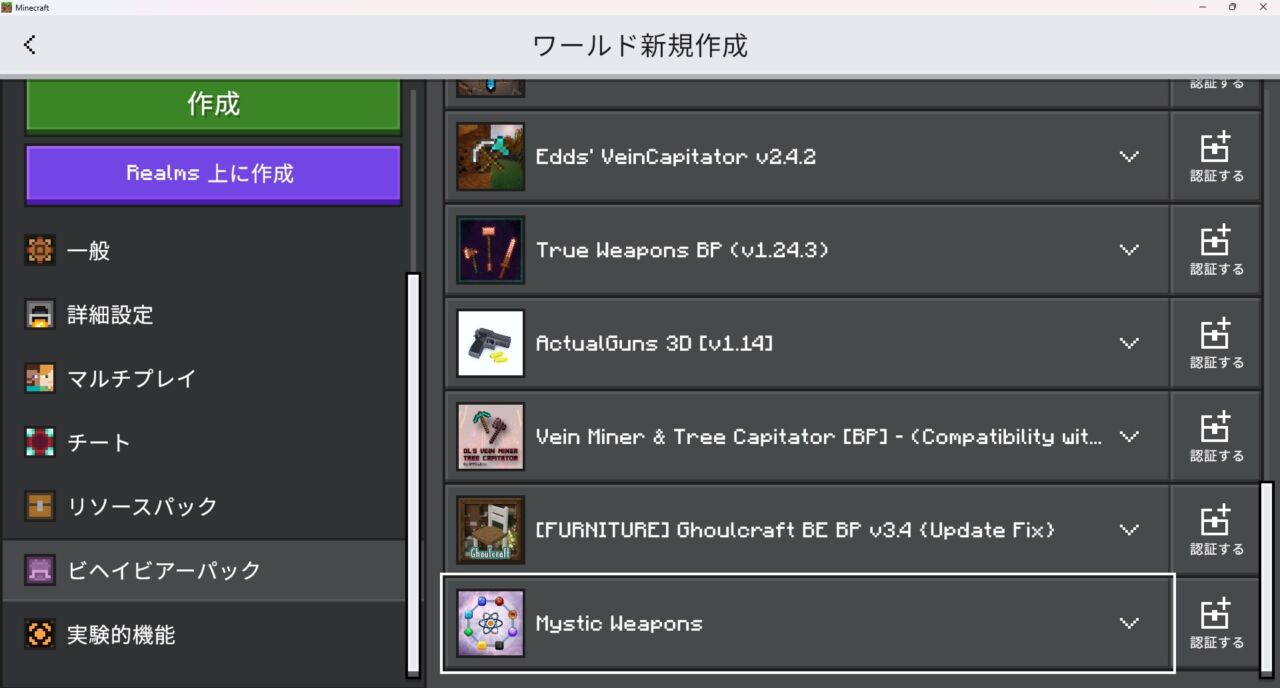The image size is (1280, 688).
Task: Click the back arrow at top left
Action: [x=30, y=44]
